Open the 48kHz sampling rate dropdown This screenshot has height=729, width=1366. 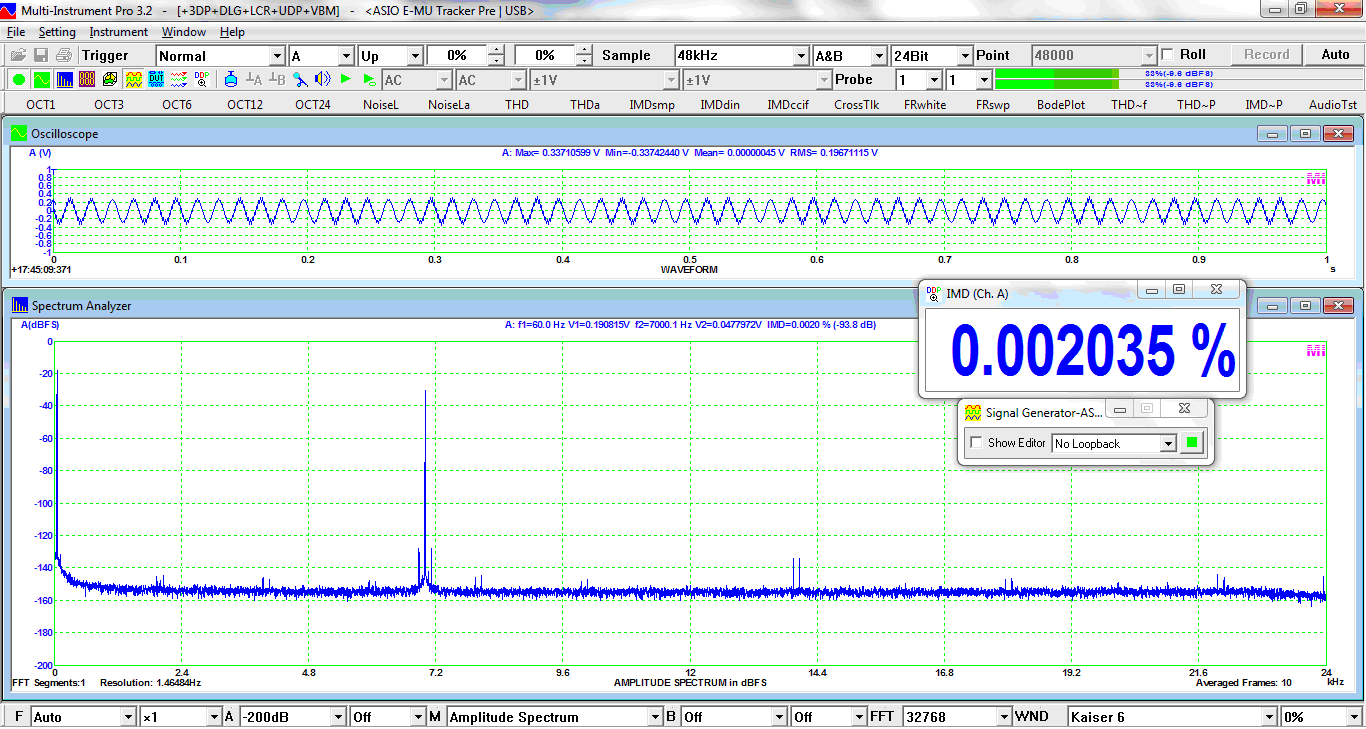click(x=741, y=56)
